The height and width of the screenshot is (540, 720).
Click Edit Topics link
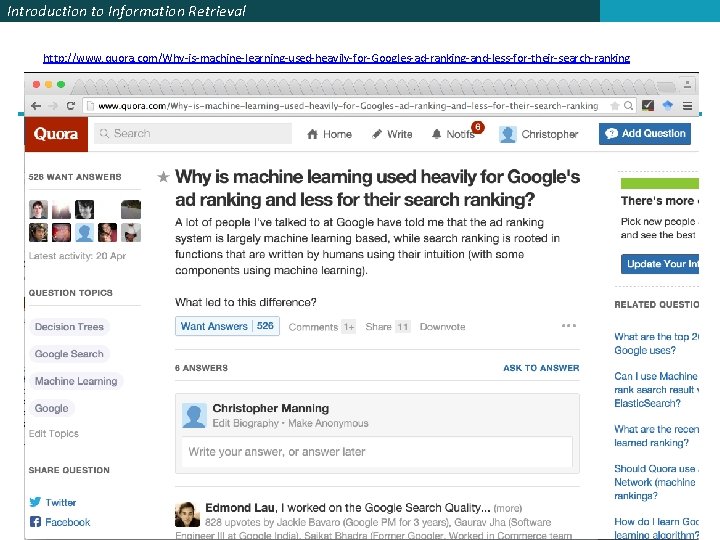pos(54,433)
